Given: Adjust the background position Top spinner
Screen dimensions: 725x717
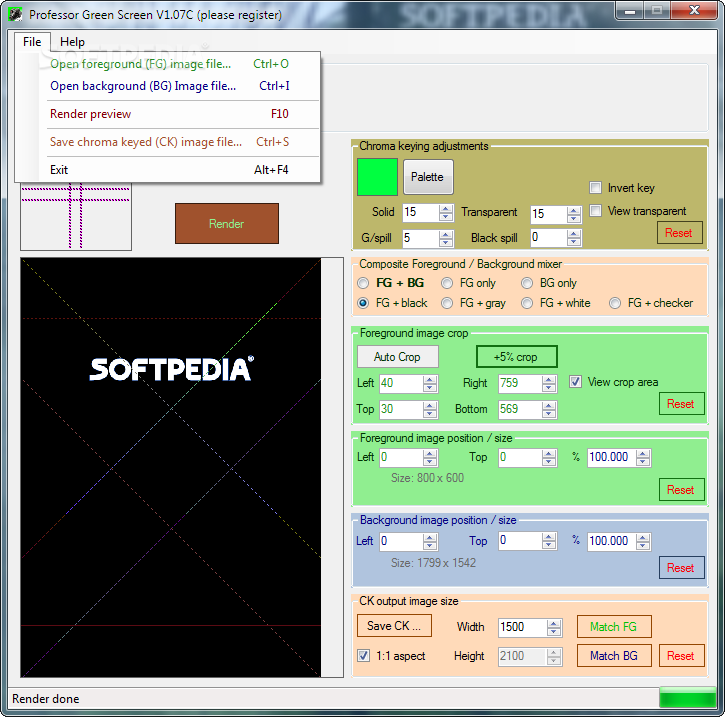Looking at the screenshot, I should point(549,541).
